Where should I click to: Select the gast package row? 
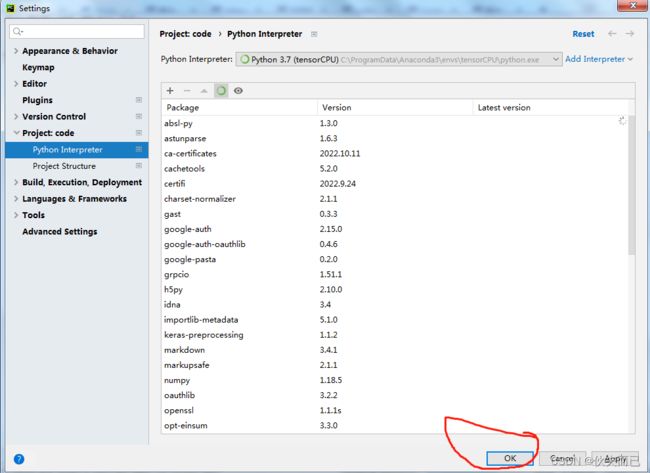click(x=395, y=214)
